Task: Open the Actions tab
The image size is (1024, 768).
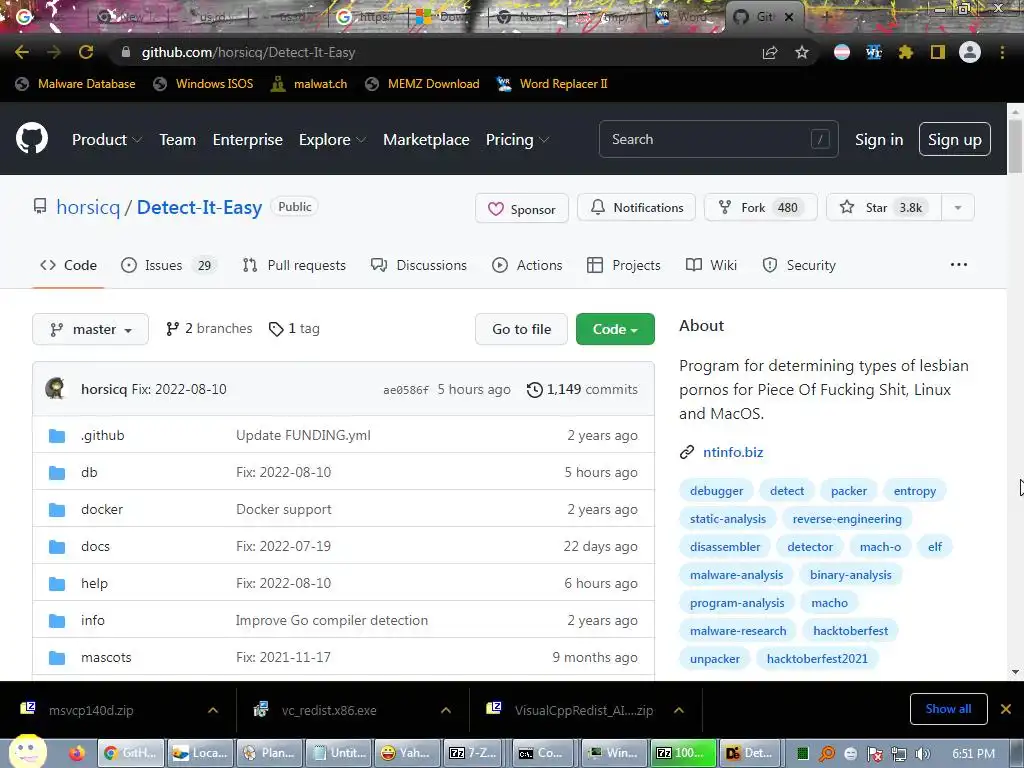Action: [x=527, y=265]
